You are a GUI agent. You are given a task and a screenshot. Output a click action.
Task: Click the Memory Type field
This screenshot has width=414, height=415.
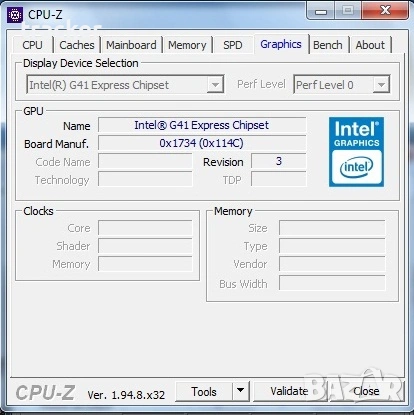pos(332,246)
